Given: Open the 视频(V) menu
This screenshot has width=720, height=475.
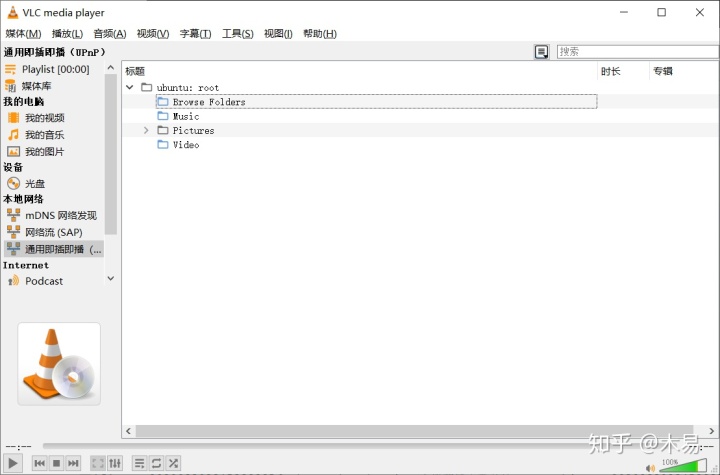Looking at the screenshot, I should click(153, 34).
